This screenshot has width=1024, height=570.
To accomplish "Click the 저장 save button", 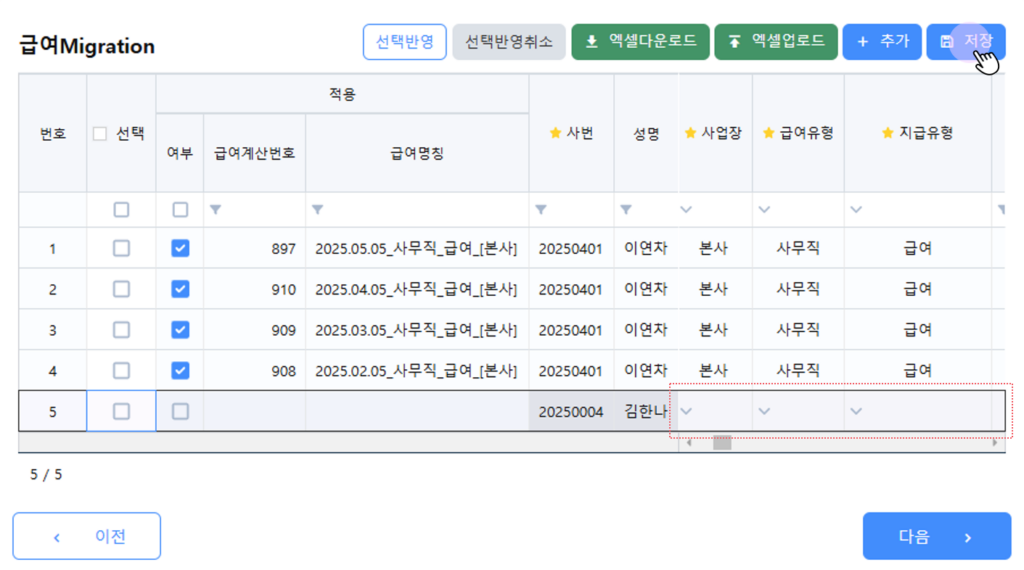I will pos(965,41).
